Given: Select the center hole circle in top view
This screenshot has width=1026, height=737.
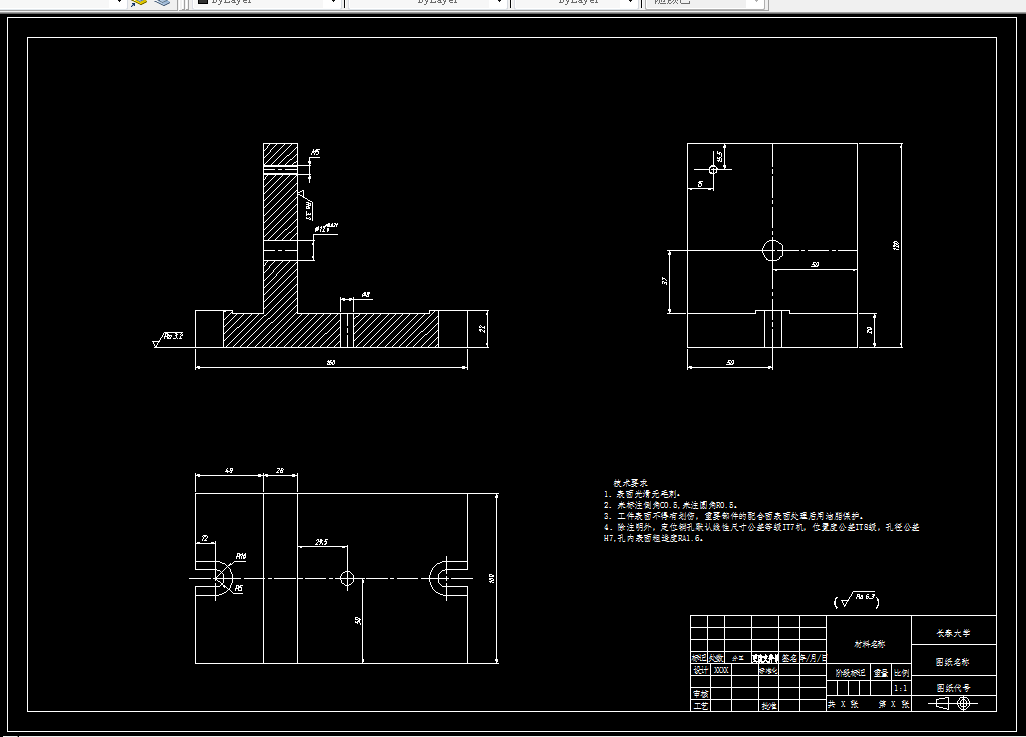Looking at the screenshot, I should click(x=347, y=578).
